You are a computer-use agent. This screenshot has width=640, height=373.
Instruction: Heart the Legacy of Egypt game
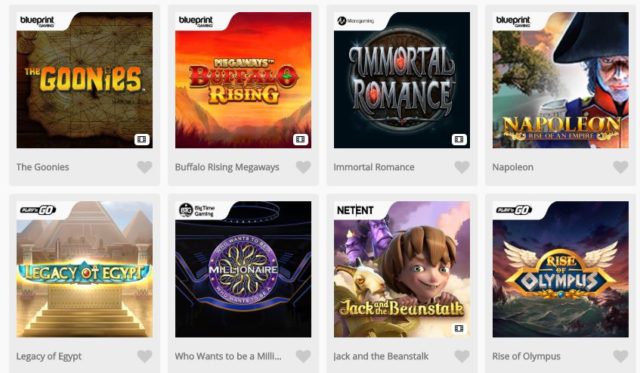click(x=144, y=356)
